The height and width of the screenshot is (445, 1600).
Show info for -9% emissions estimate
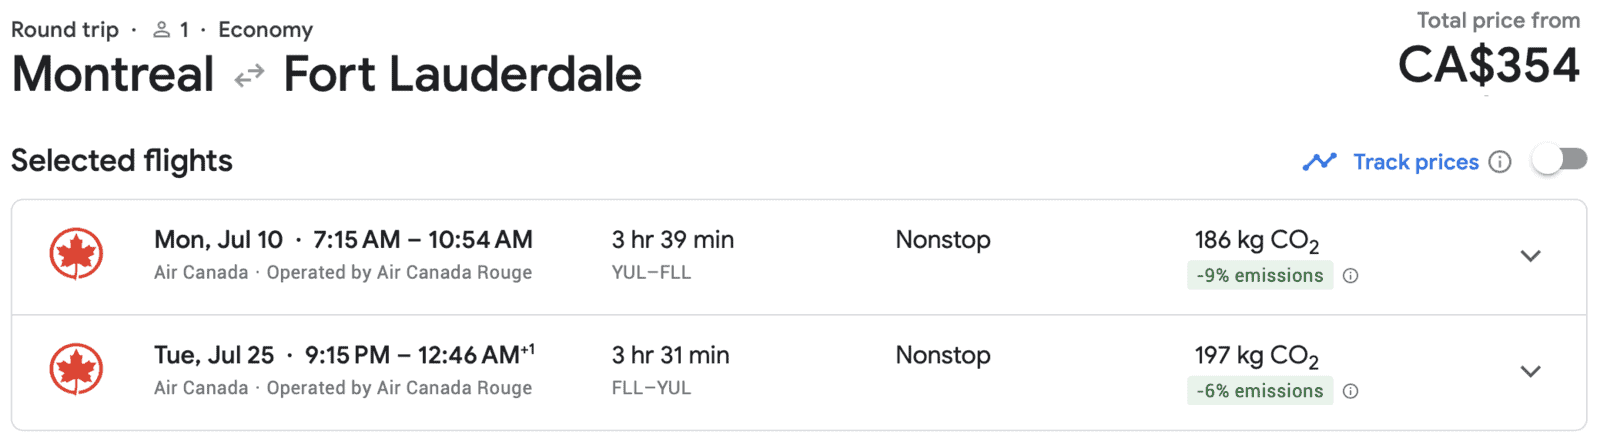point(1350,276)
